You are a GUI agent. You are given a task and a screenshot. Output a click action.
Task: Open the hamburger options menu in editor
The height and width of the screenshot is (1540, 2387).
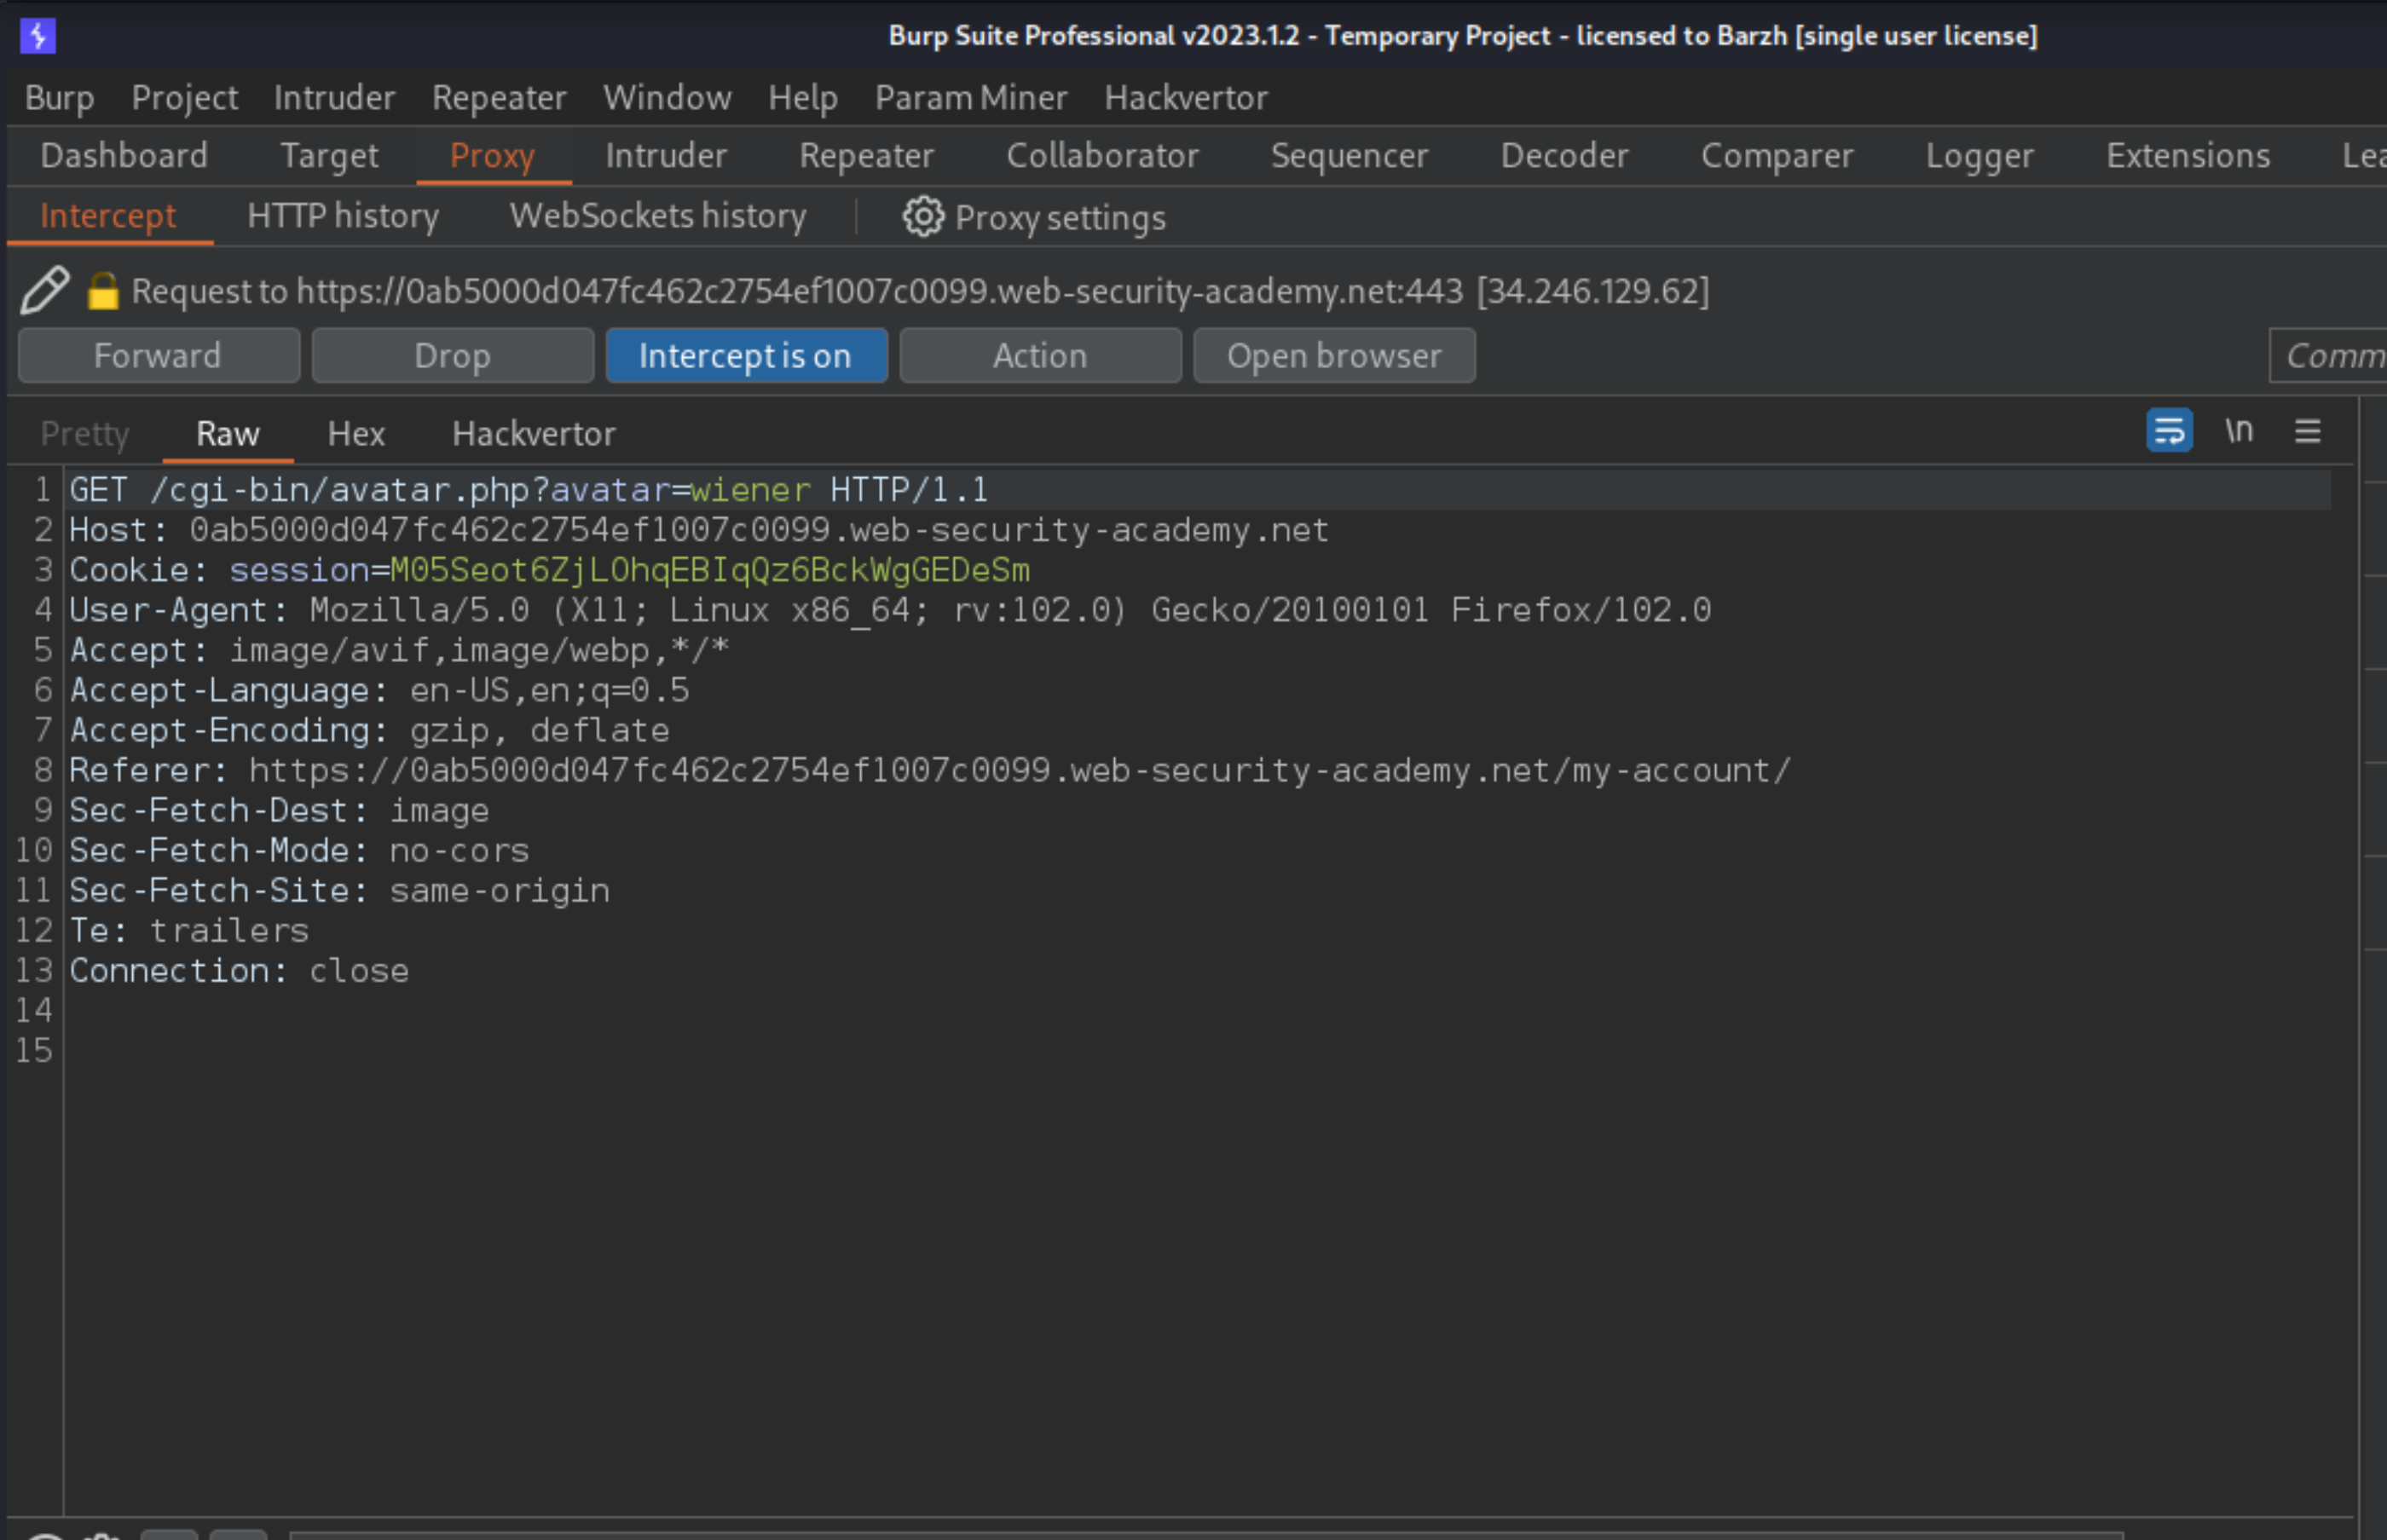[x=2308, y=431]
